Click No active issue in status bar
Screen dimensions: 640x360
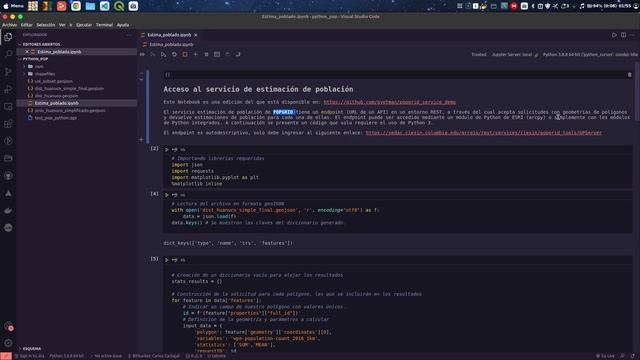pos(106,356)
